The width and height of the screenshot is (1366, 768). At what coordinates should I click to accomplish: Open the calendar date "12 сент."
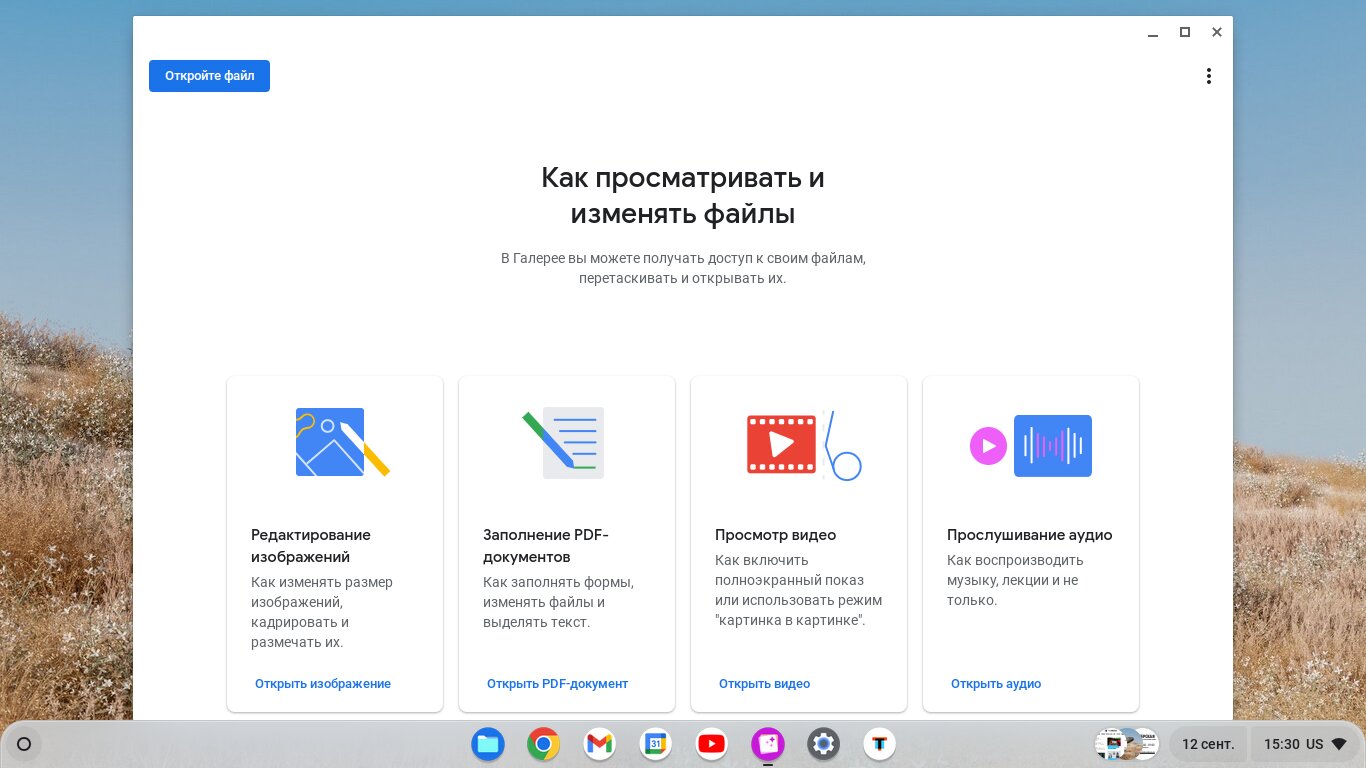(1208, 744)
